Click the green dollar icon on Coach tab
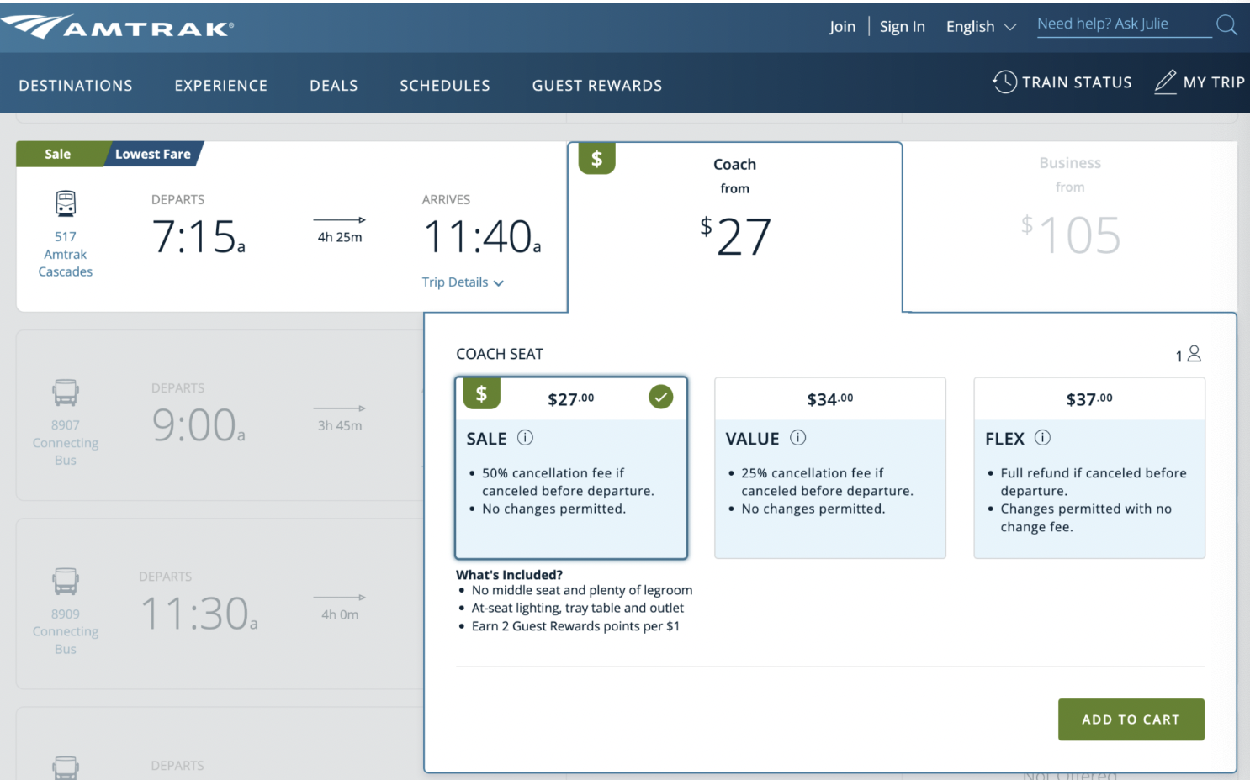 (597, 159)
